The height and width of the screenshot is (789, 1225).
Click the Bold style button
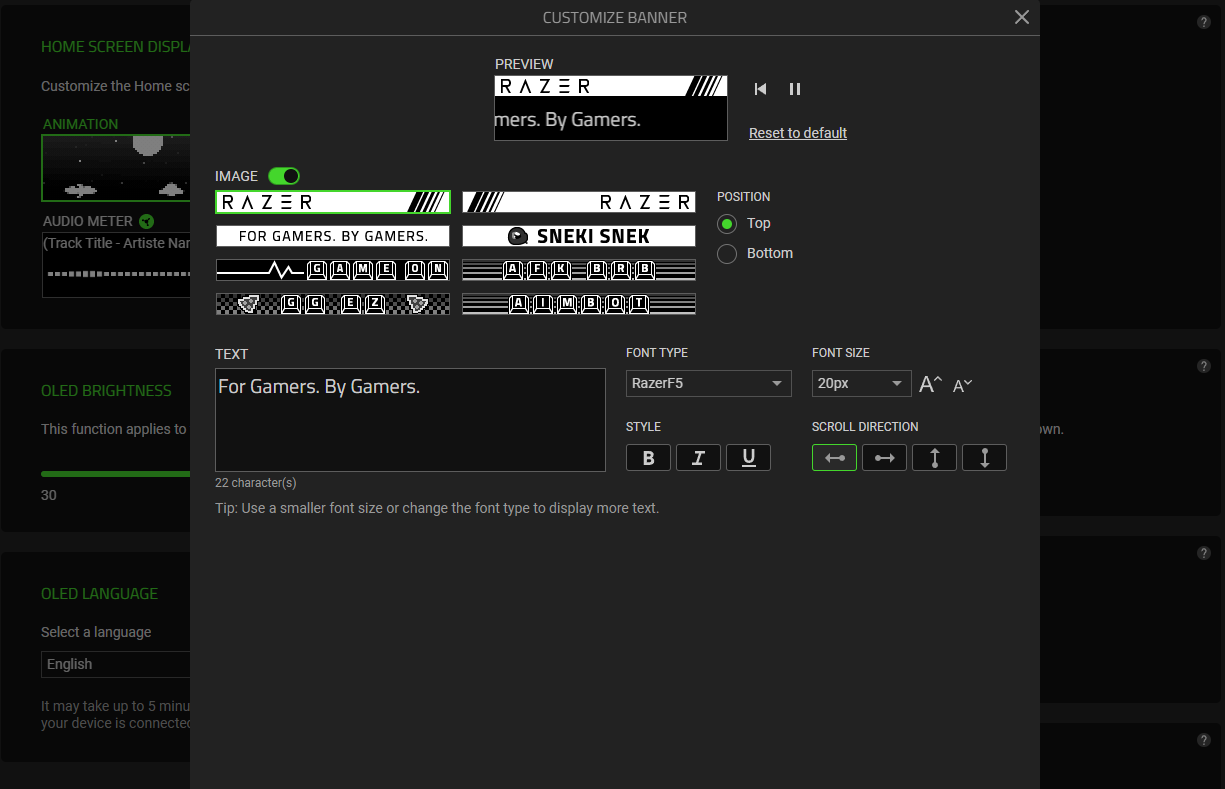tap(648, 458)
